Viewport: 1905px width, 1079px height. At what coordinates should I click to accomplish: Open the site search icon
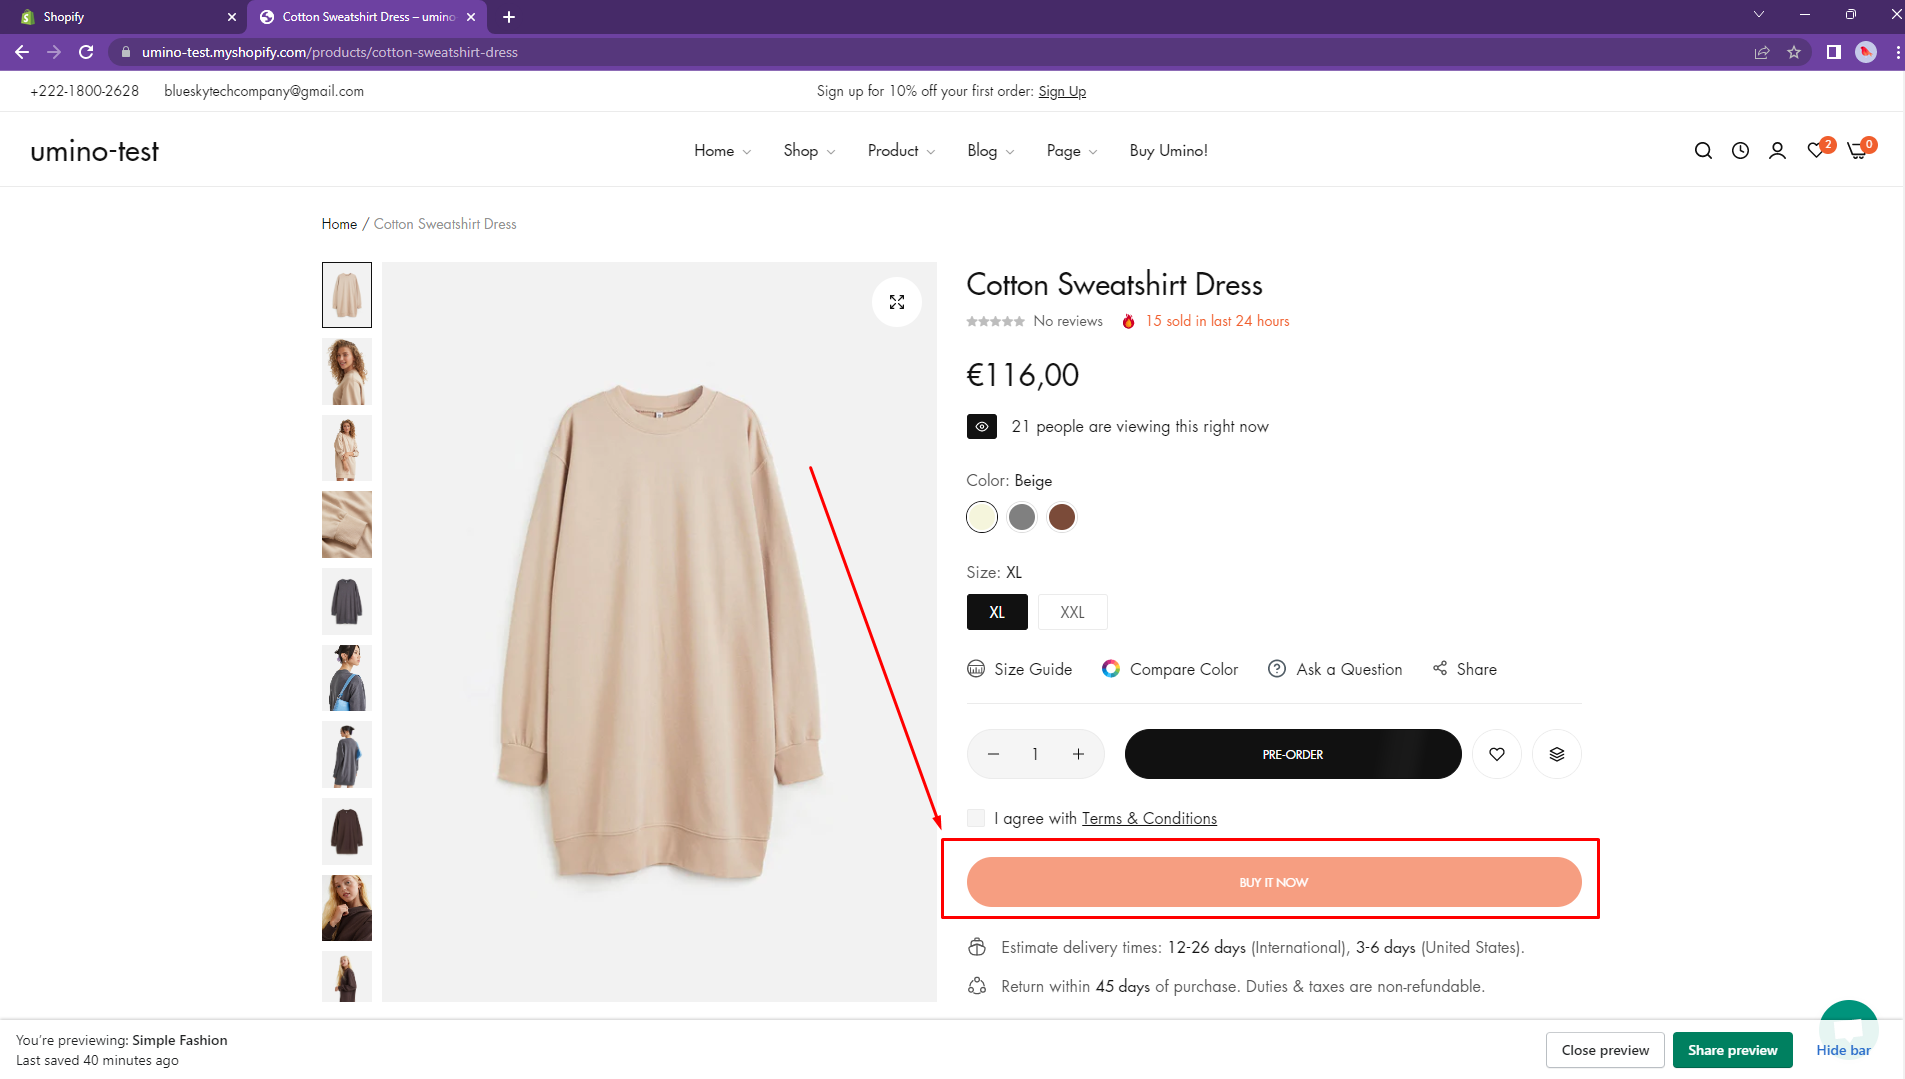(x=1703, y=151)
